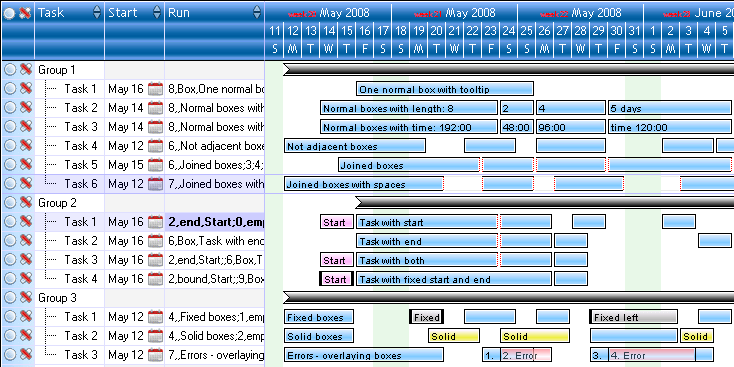Select the Group 2 row circle
The image size is (734, 367).
coord(9,203)
